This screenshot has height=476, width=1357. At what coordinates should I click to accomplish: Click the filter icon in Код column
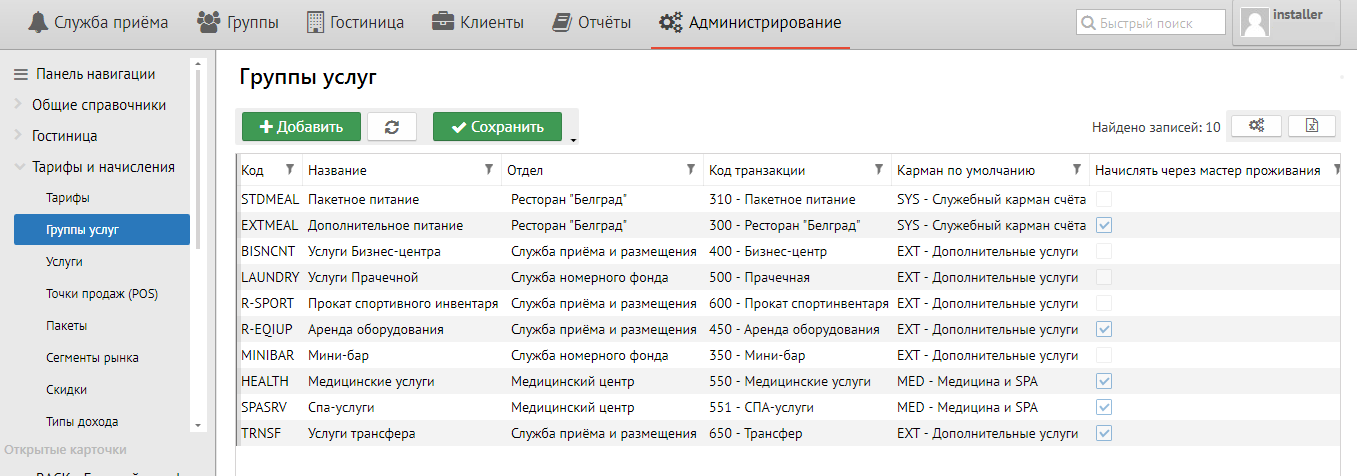click(290, 170)
